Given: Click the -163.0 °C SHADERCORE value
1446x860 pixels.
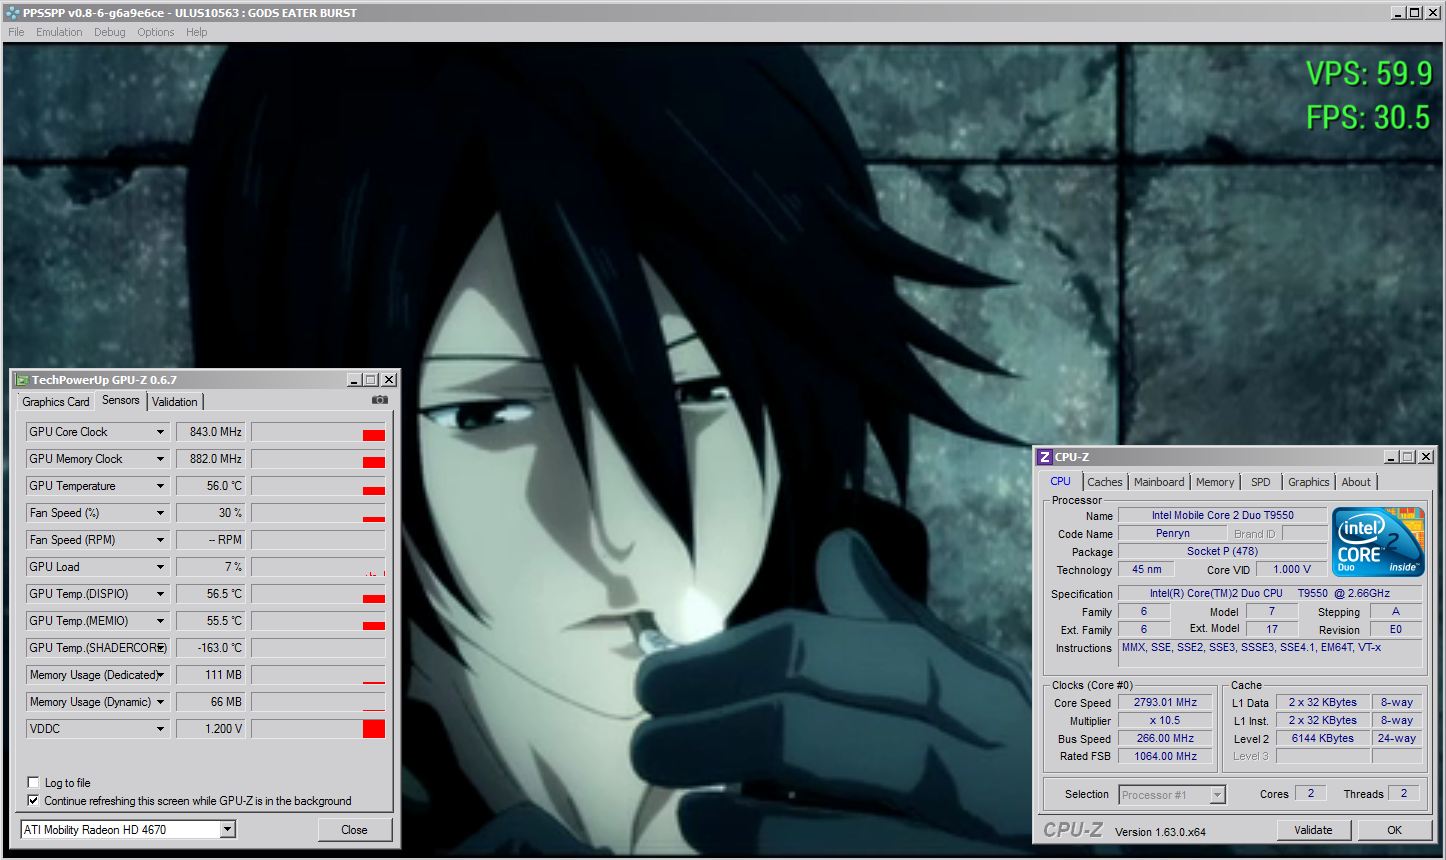Looking at the screenshot, I should pos(211,648).
